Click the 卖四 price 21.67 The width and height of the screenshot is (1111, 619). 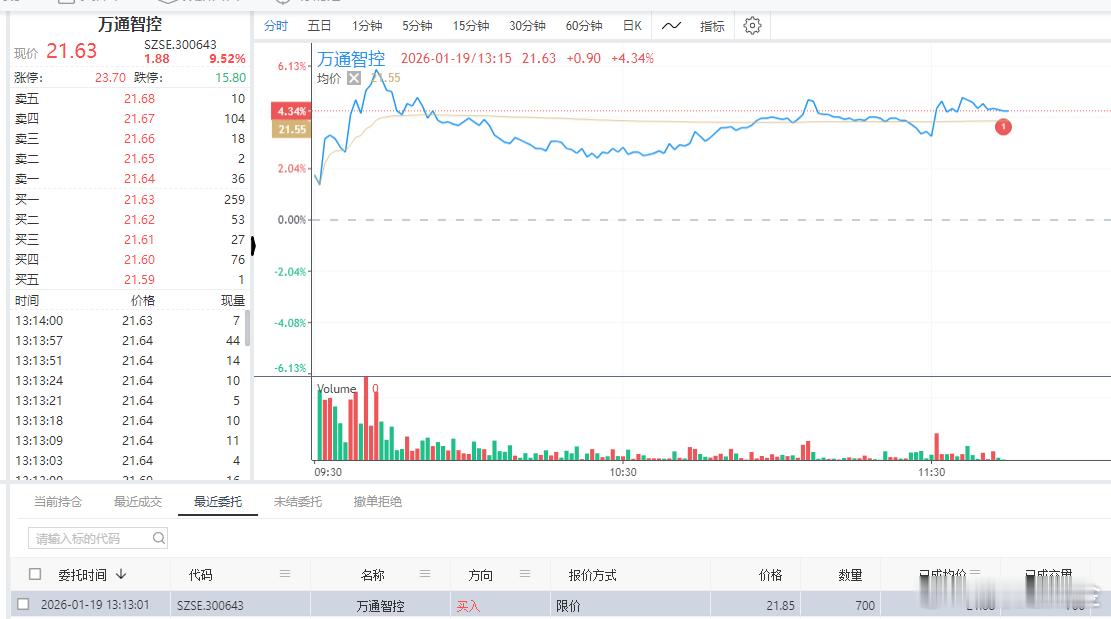click(139, 118)
